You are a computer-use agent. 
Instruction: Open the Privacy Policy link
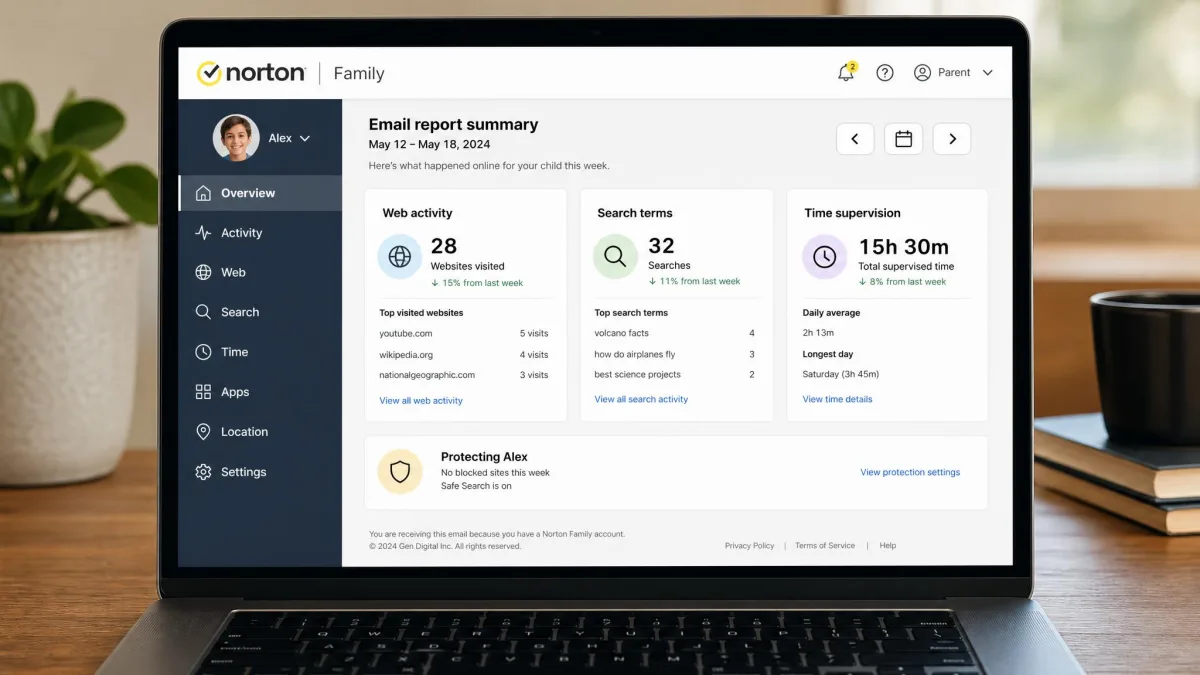[750, 546]
